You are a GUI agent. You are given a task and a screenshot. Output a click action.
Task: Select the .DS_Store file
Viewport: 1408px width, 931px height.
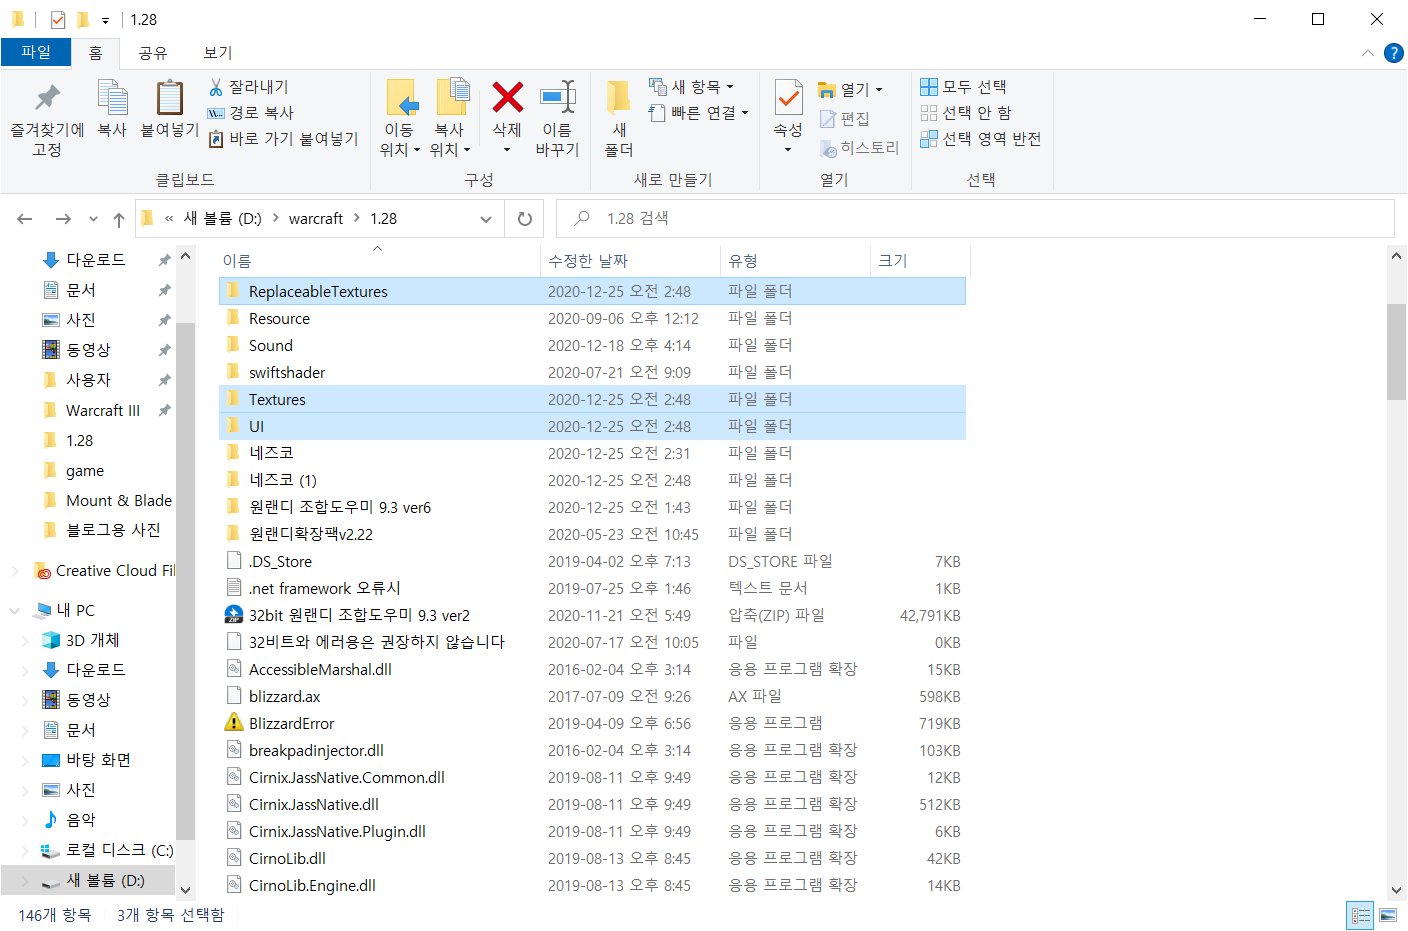point(592,561)
